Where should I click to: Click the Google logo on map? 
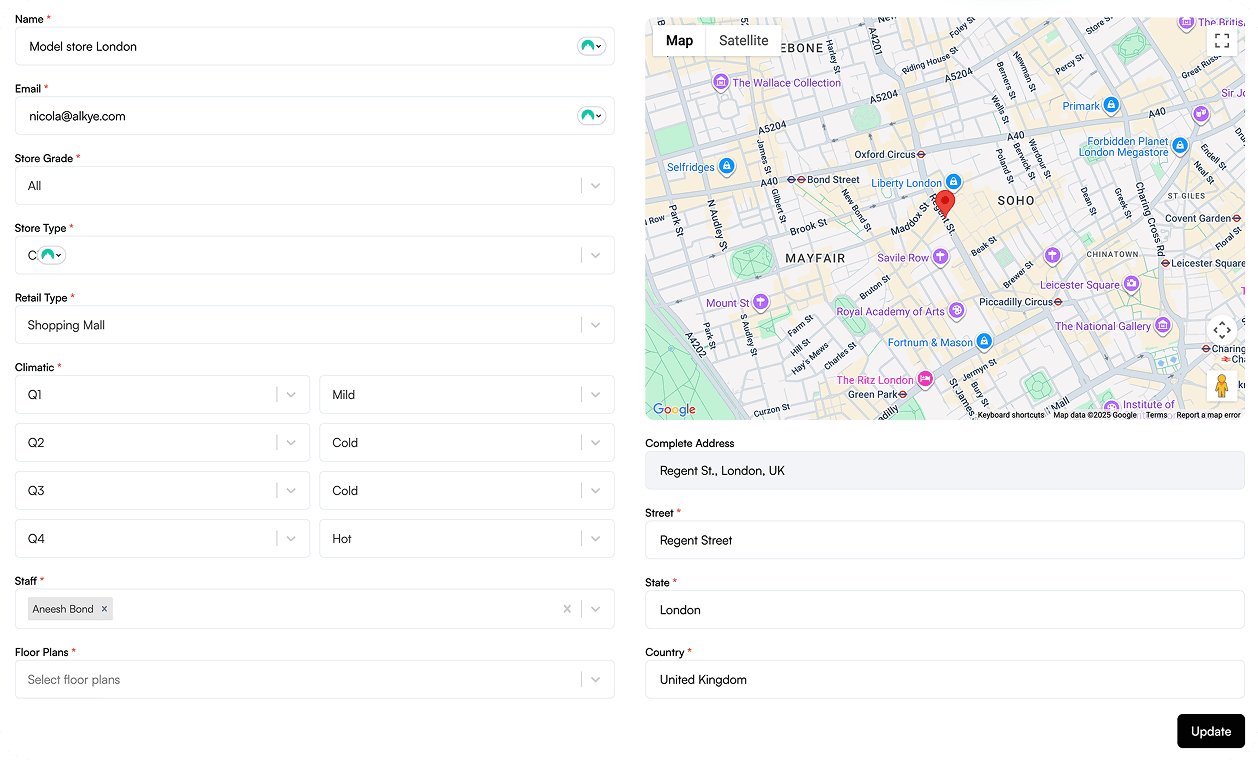pos(674,409)
